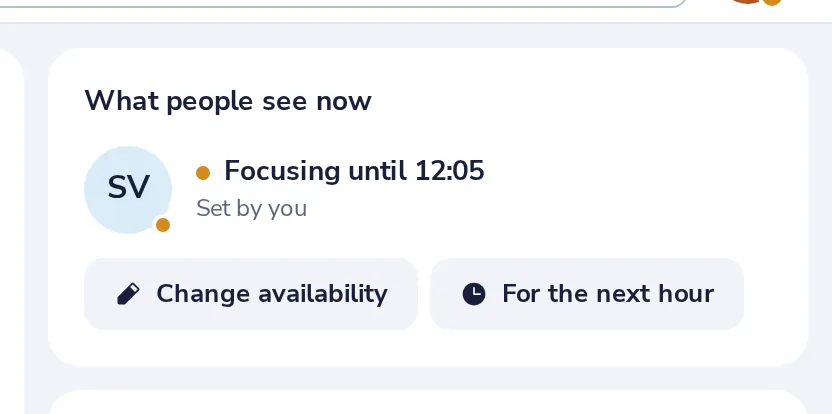Click the orange status dot on SV avatar
The image size is (832, 414).
(x=163, y=225)
